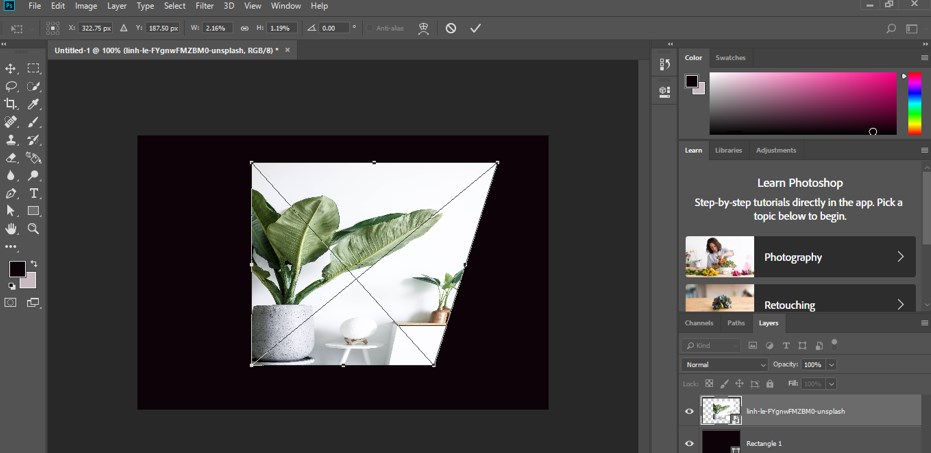Toggle lock transparent pixels
This screenshot has height=453, width=931.
tap(709, 384)
